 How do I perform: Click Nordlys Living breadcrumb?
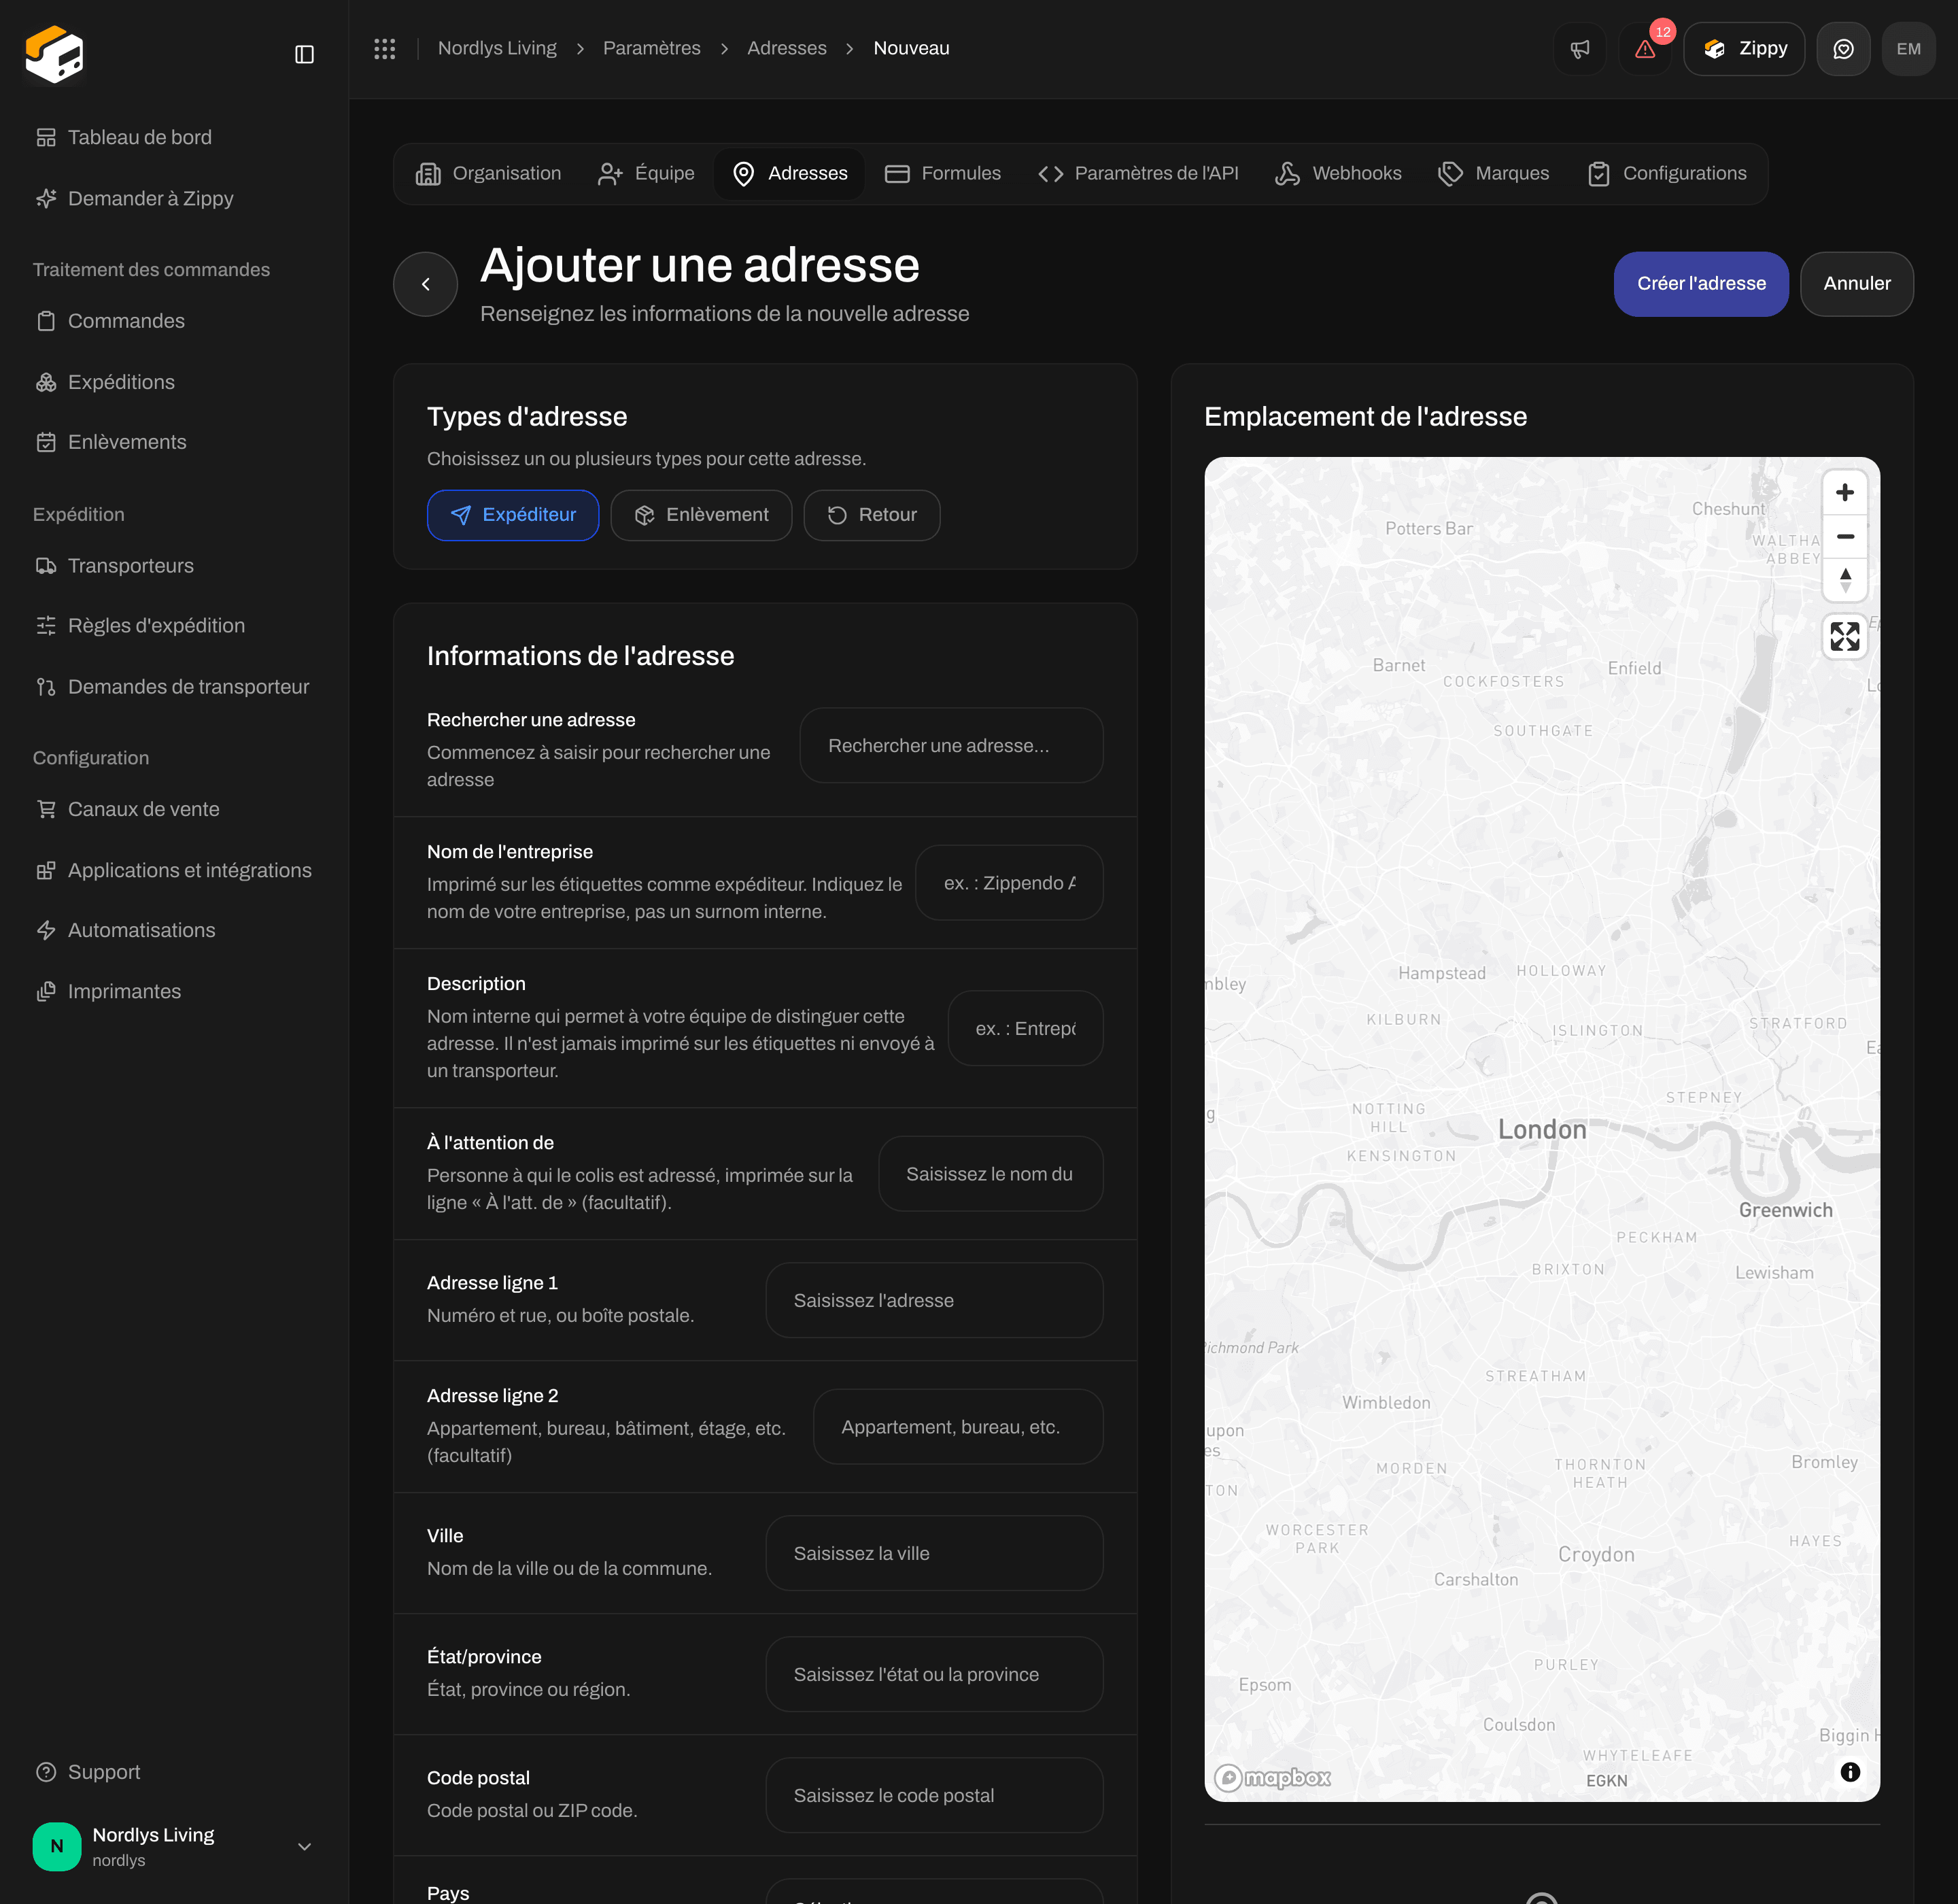pos(497,49)
